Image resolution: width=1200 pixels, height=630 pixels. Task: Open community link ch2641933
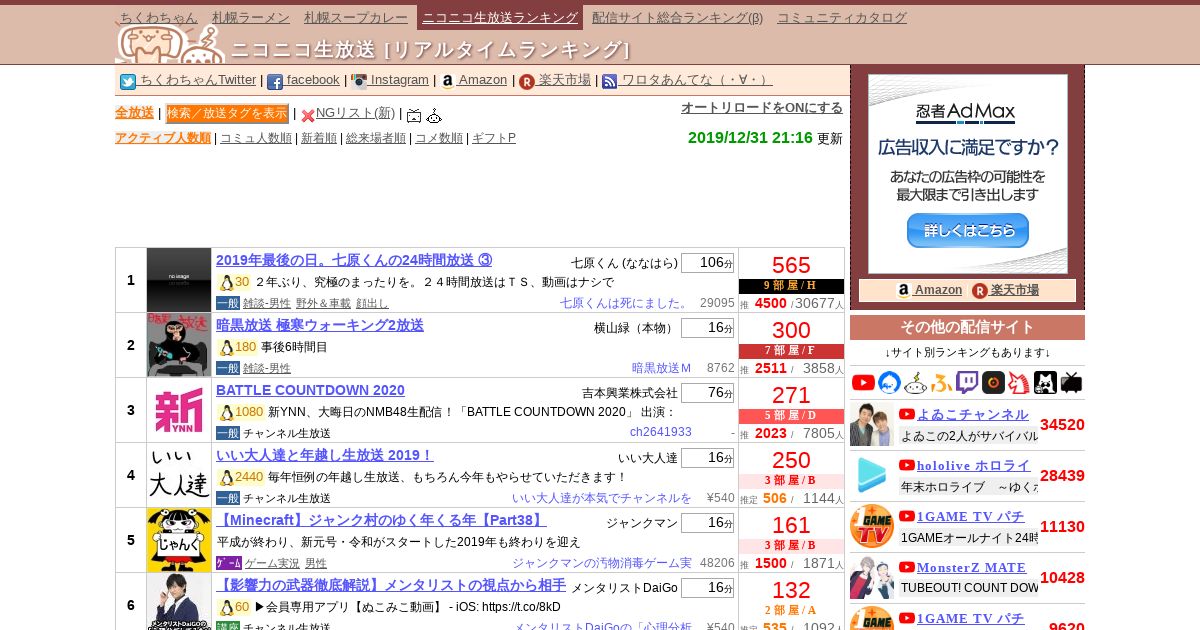coord(661,433)
